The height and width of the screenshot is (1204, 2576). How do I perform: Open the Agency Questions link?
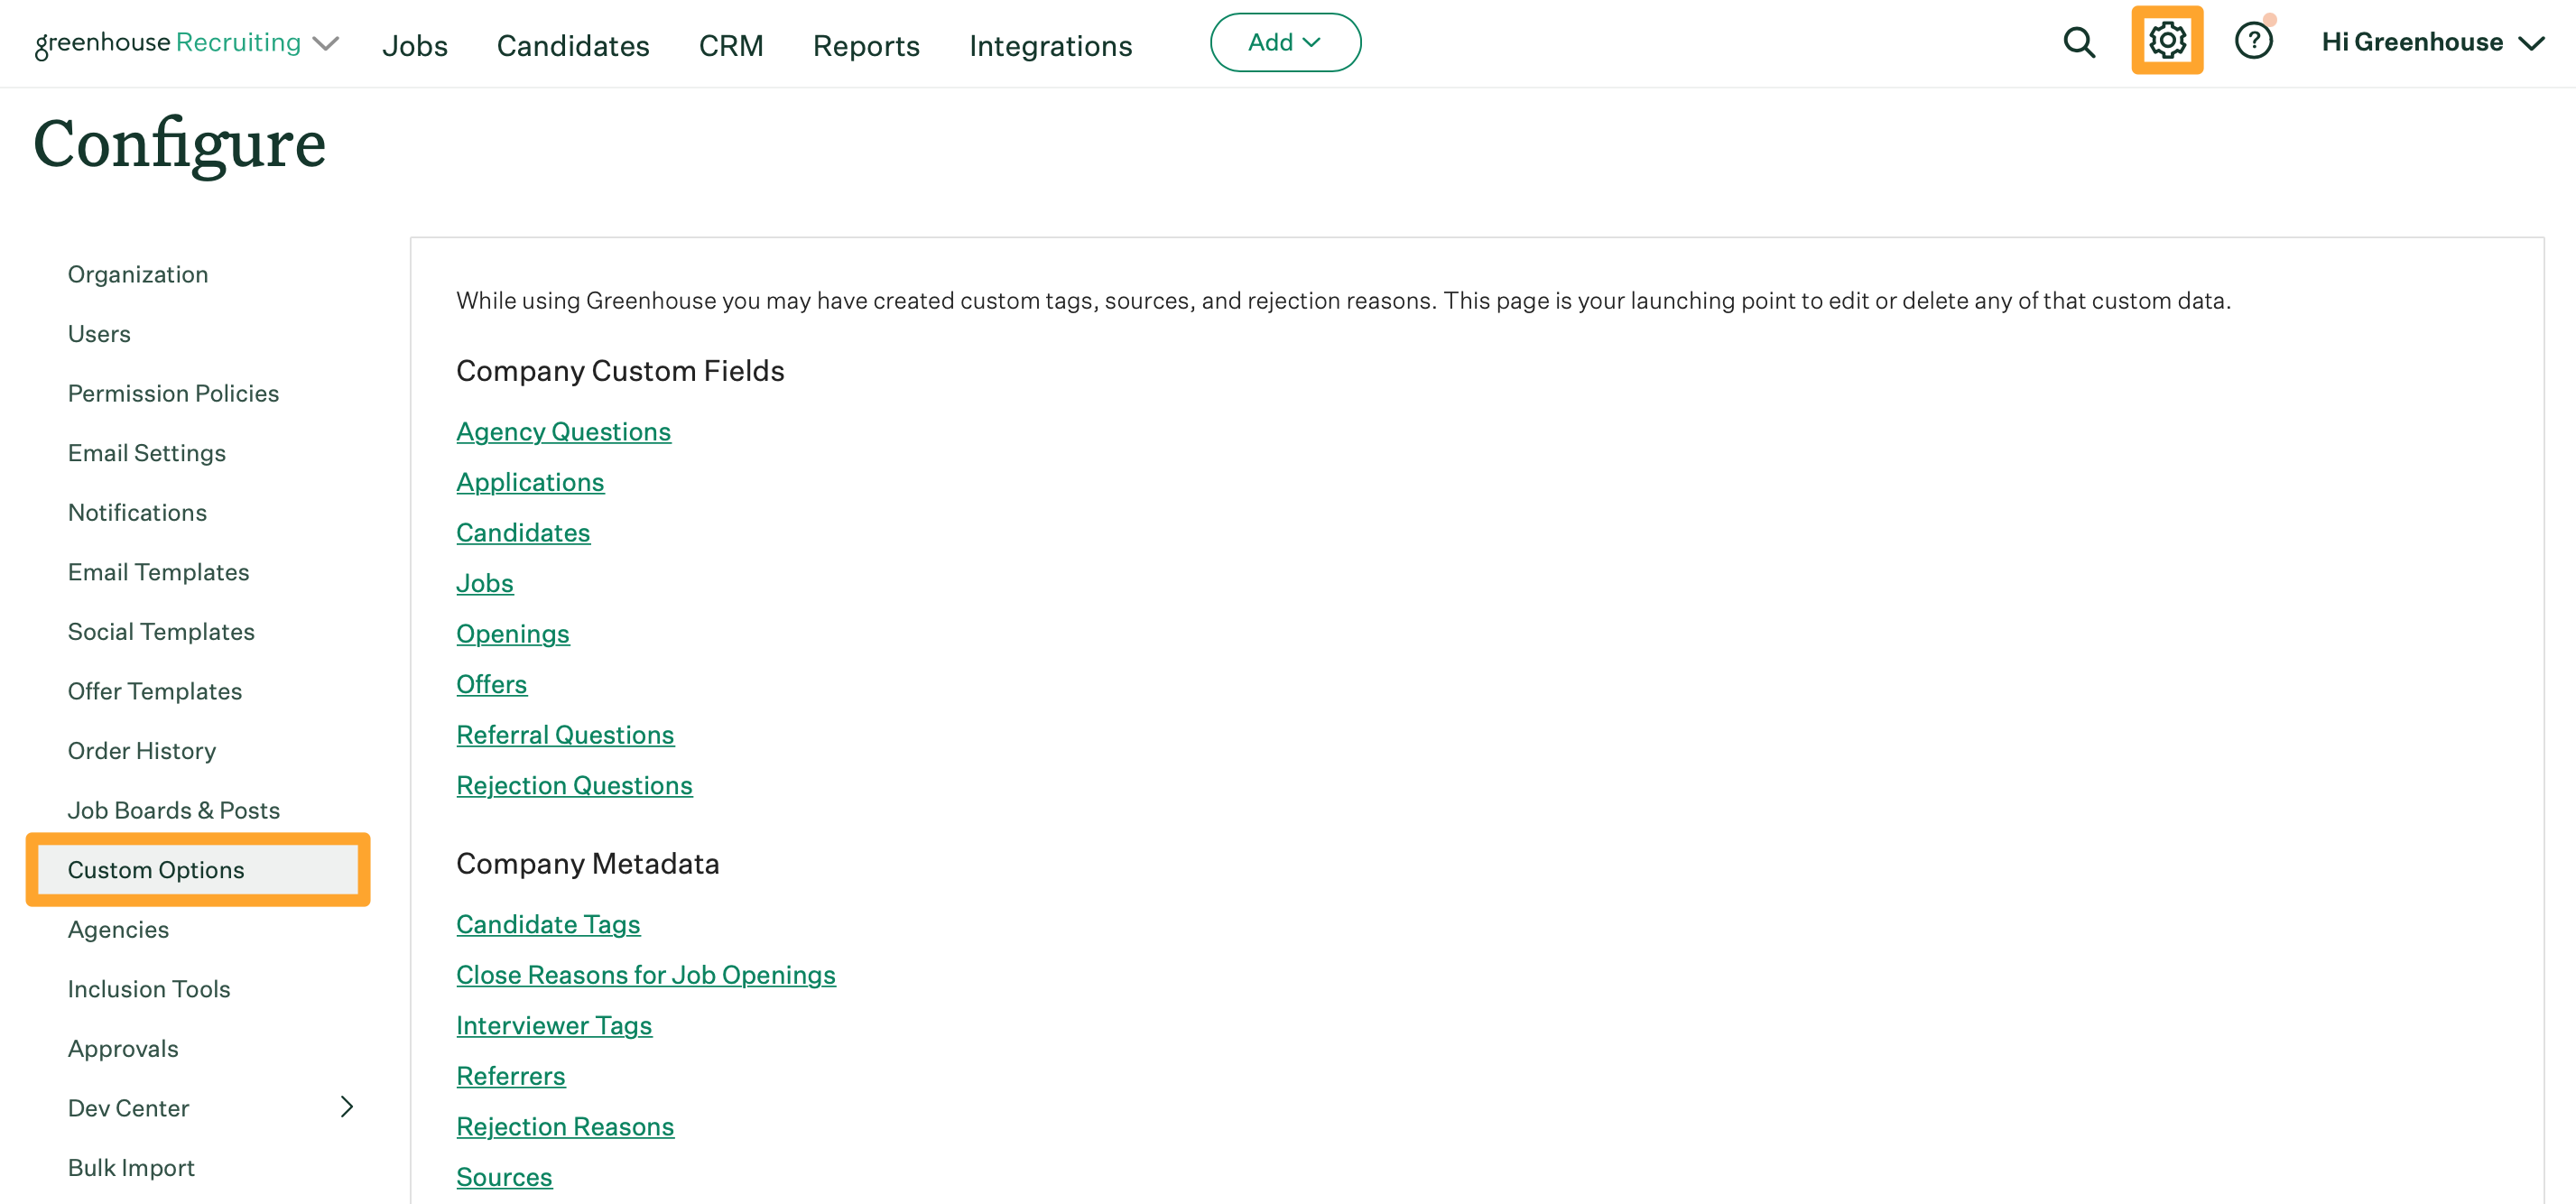coord(563,431)
